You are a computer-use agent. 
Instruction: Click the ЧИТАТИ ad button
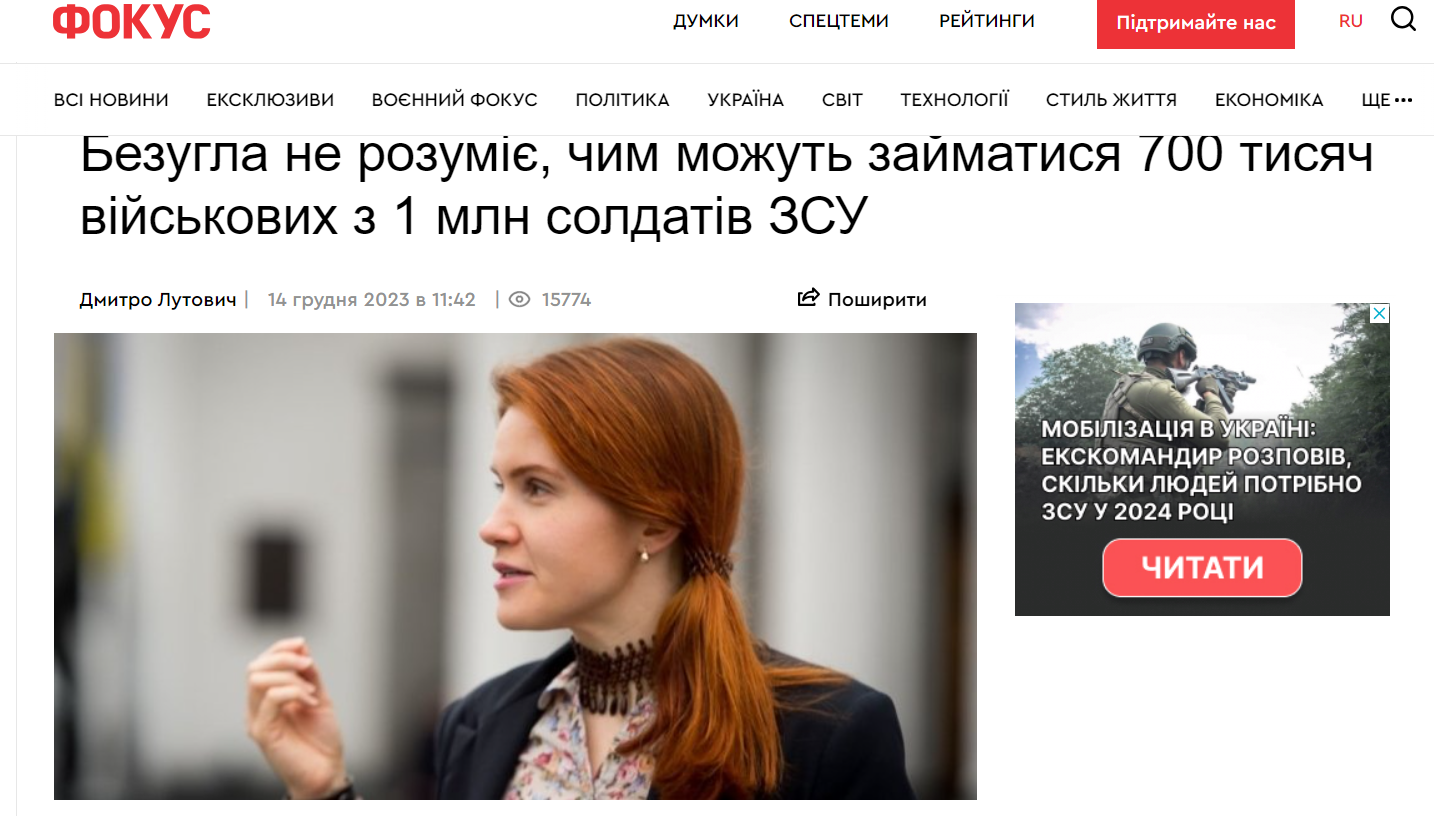point(1202,568)
